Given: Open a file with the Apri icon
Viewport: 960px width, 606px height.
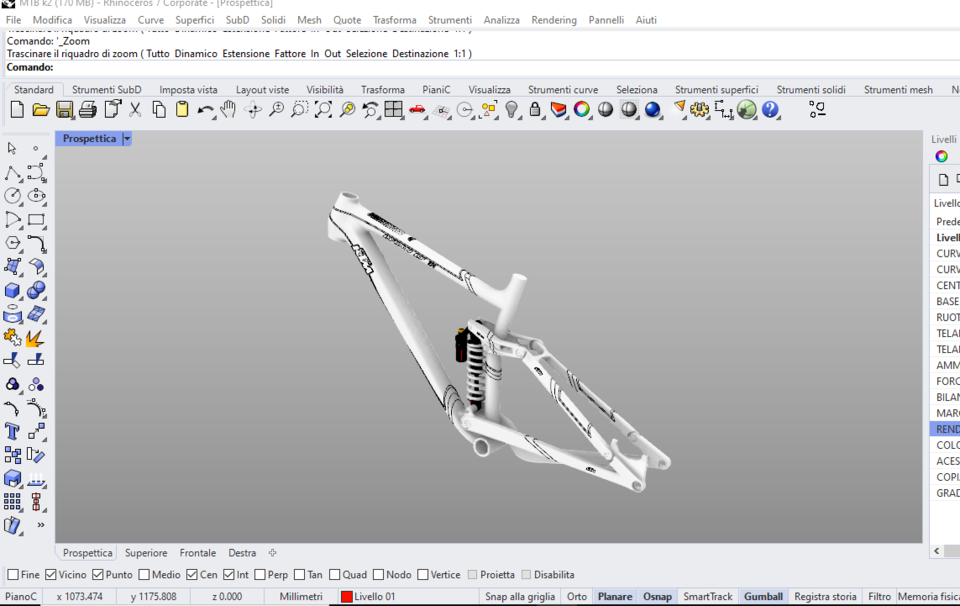Looking at the screenshot, I should pos(40,110).
